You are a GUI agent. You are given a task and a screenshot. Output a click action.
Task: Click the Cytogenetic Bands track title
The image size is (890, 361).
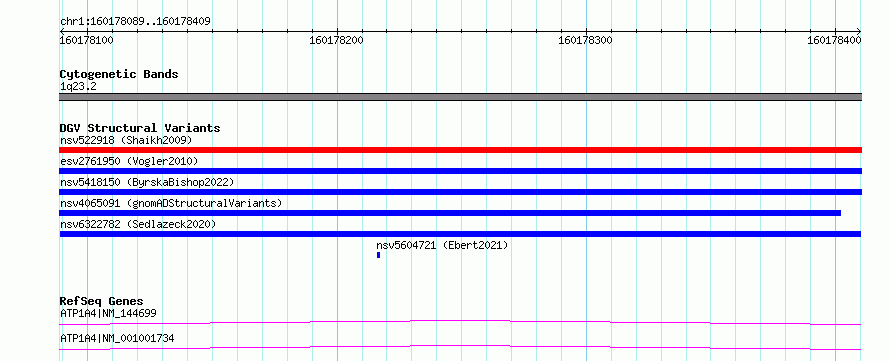click(x=119, y=74)
